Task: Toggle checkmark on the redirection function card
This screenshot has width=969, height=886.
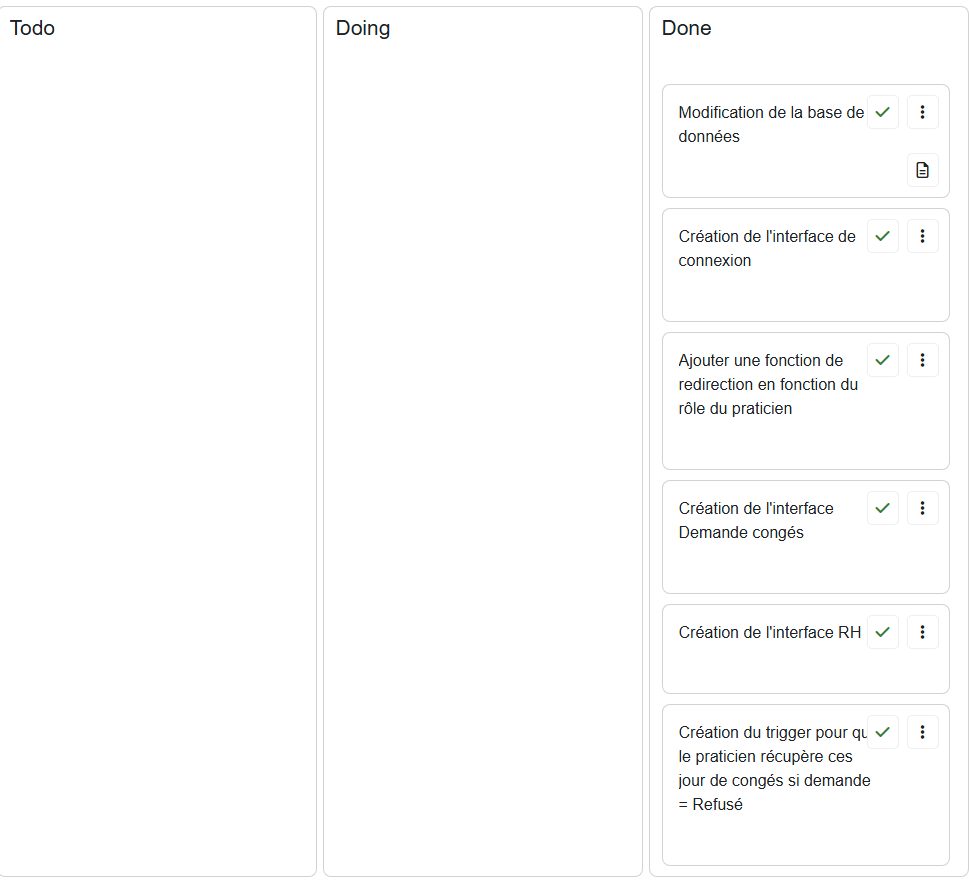Action: pyautogui.click(x=882, y=360)
